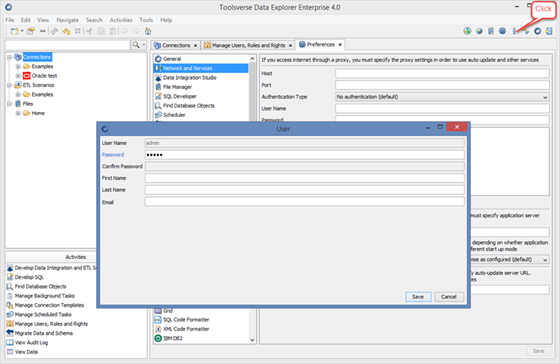This screenshot has height=364, width=560.
Task: Expand Examples folder under ETL Scenarios
Action: pos(18,94)
